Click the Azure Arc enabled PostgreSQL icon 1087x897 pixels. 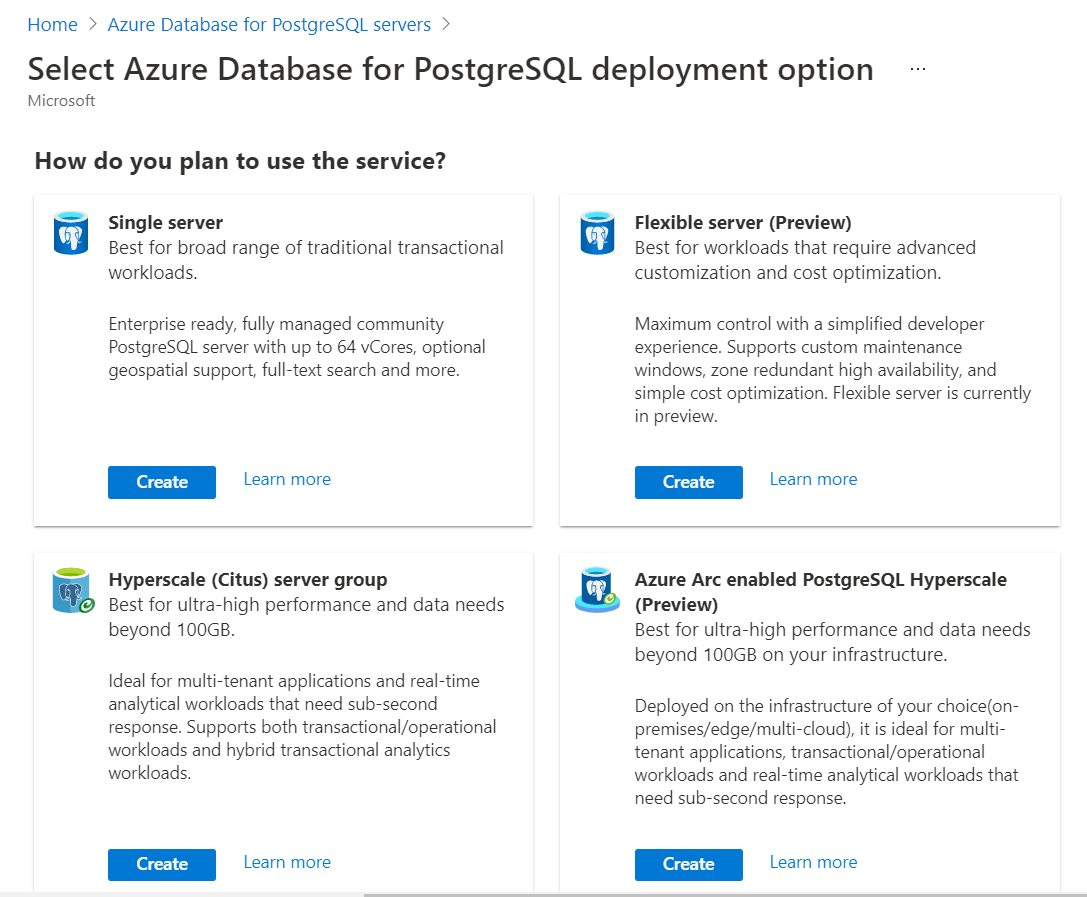[x=597, y=590]
